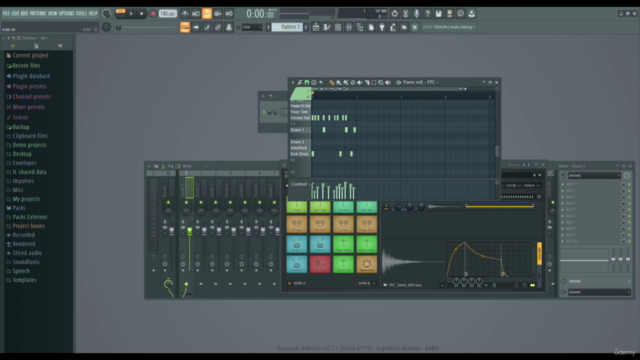The width and height of the screenshot is (640, 360).
Task: Open the Templates folder
Action: 24,280
